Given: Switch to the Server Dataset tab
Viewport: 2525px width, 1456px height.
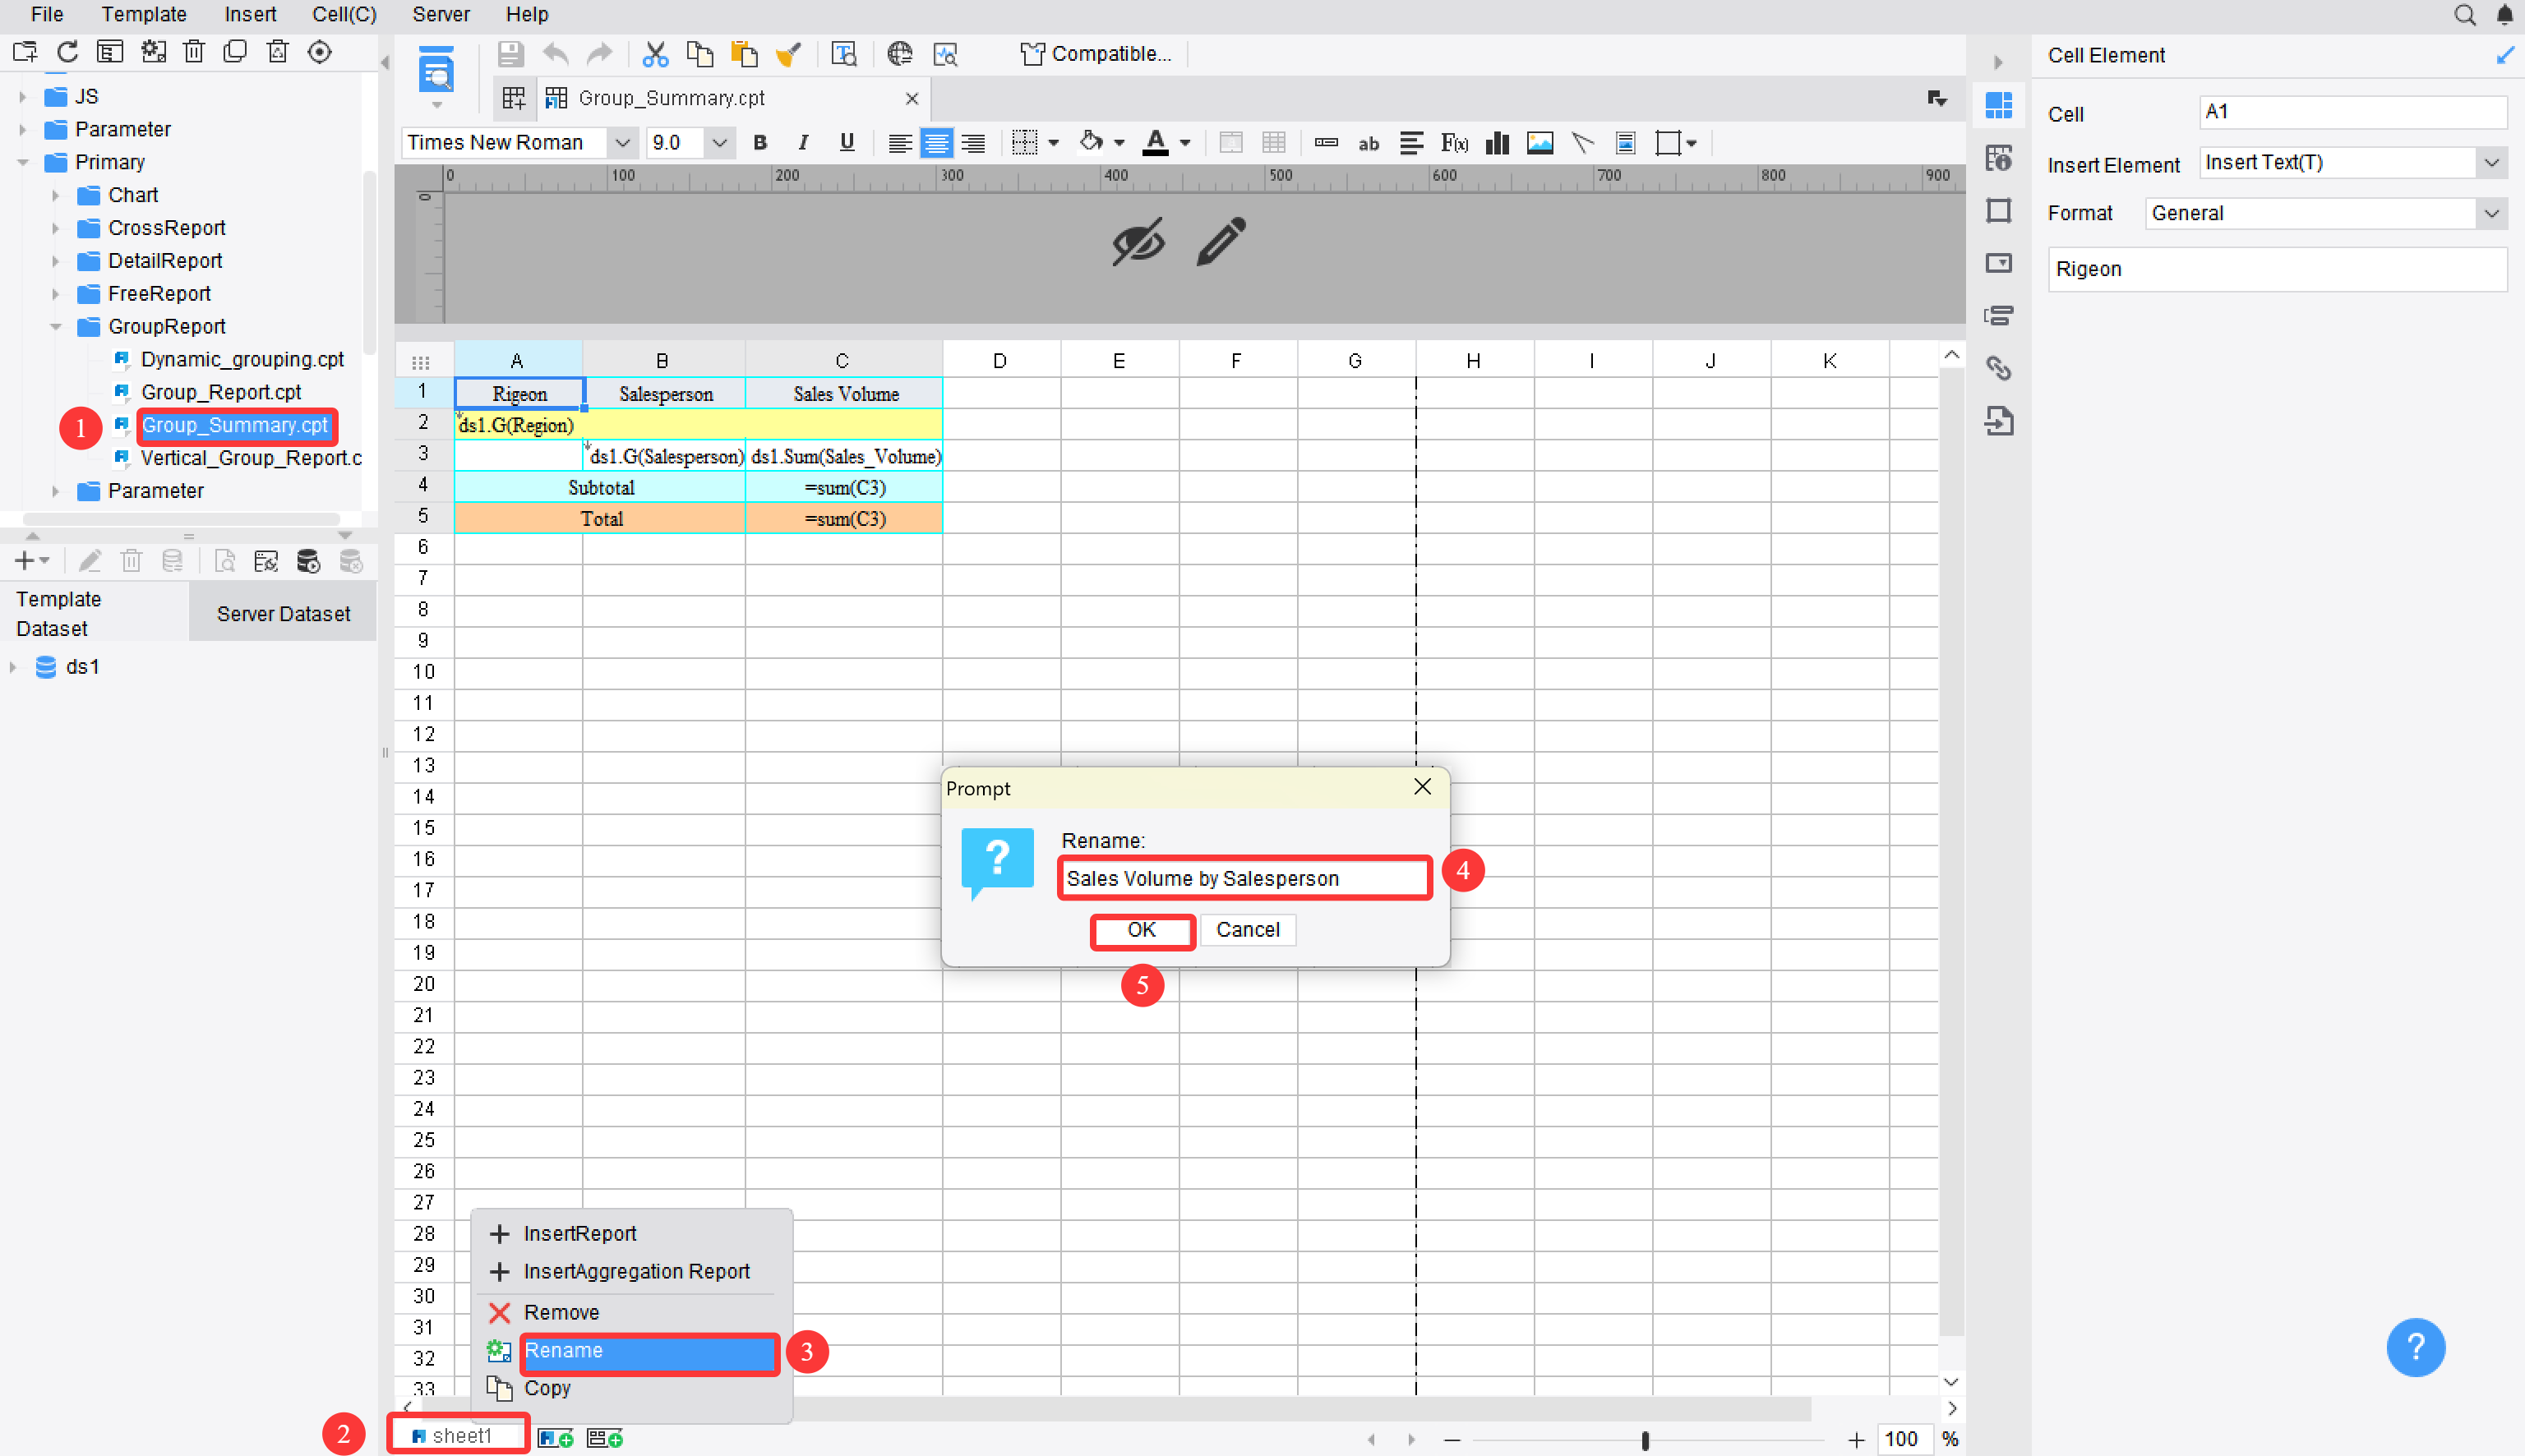Looking at the screenshot, I should click(x=282, y=612).
